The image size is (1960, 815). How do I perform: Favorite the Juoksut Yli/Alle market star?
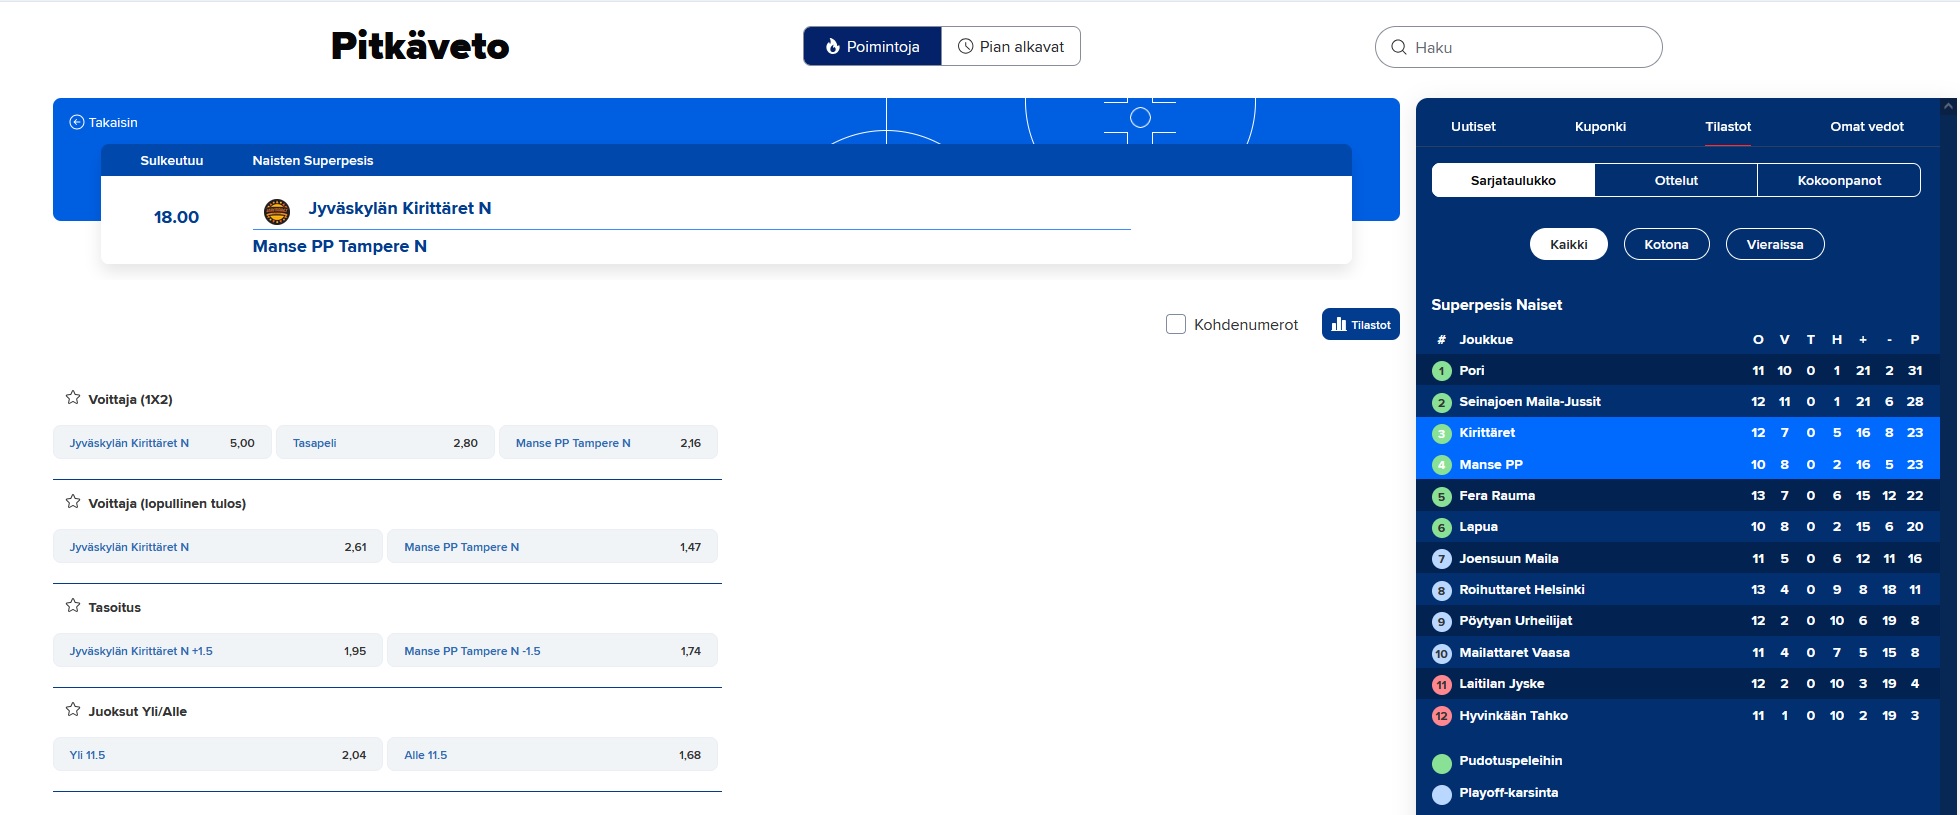coord(73,710)
